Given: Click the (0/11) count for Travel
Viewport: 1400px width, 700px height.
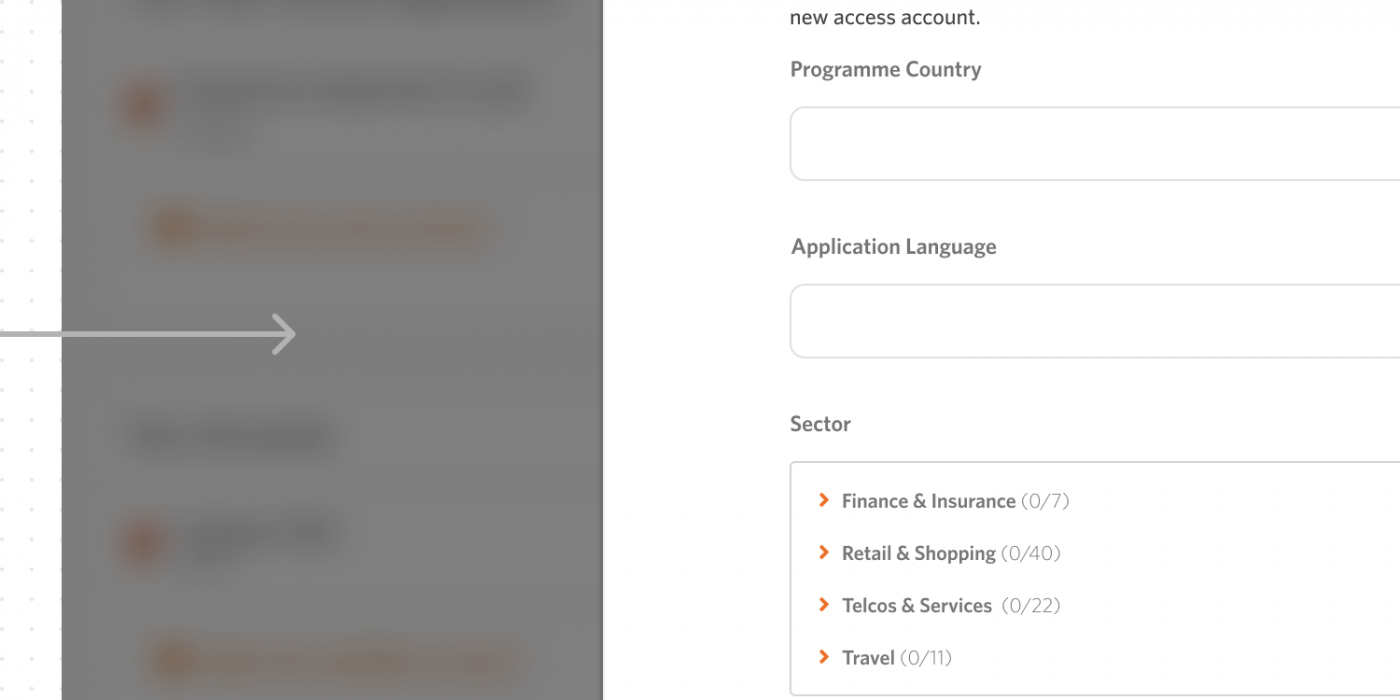Looking at the screenshot, I should tap(926, 657).
